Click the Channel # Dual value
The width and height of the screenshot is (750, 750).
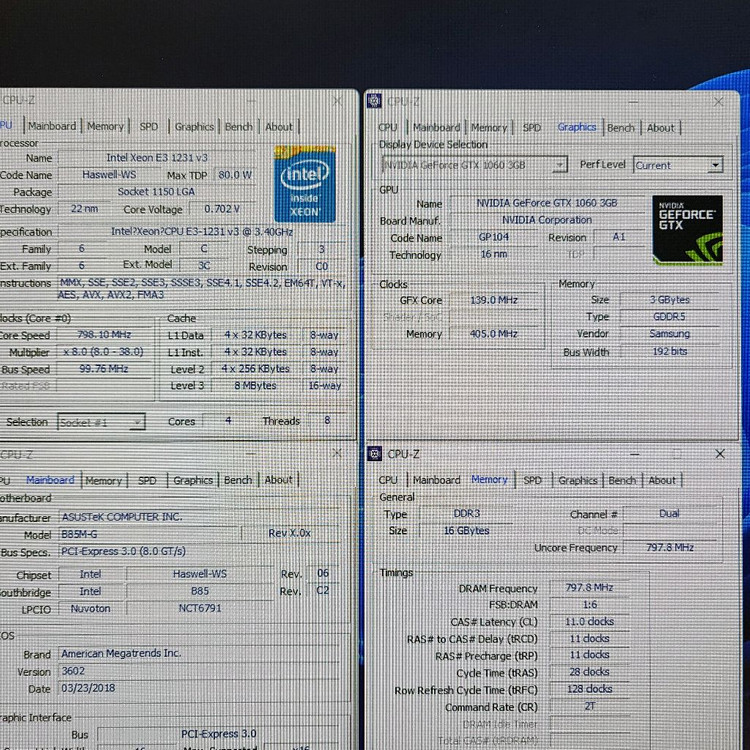pos(669,513)
